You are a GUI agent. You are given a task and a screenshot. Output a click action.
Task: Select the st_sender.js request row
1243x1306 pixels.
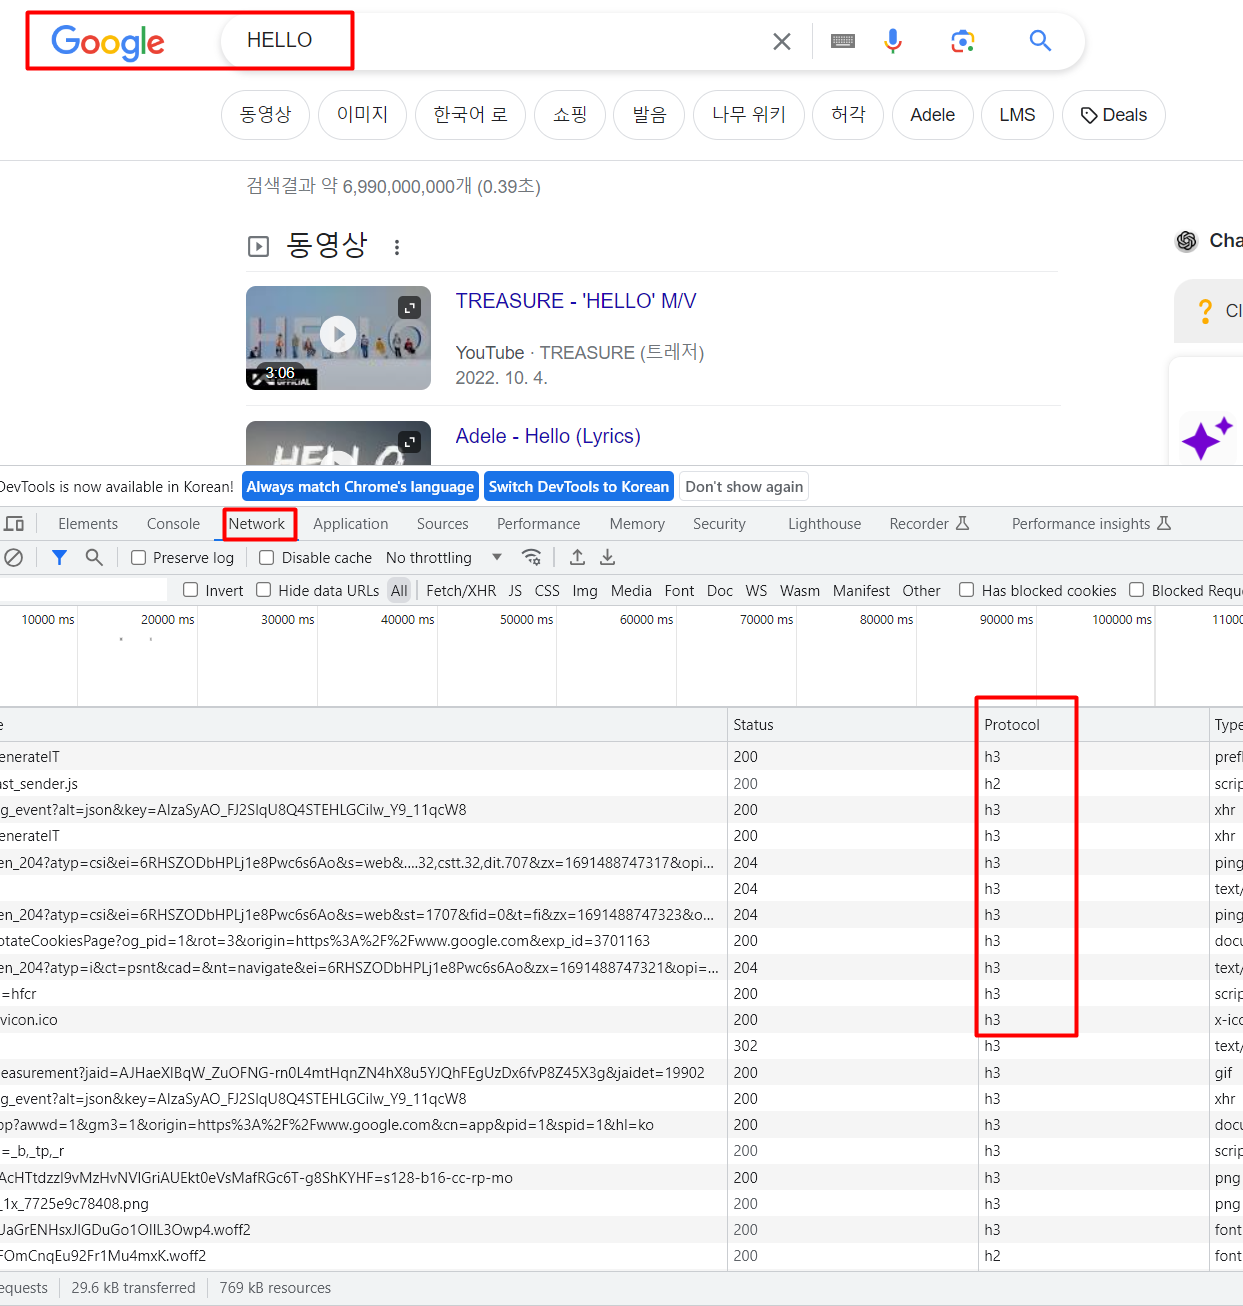point(621,784)
